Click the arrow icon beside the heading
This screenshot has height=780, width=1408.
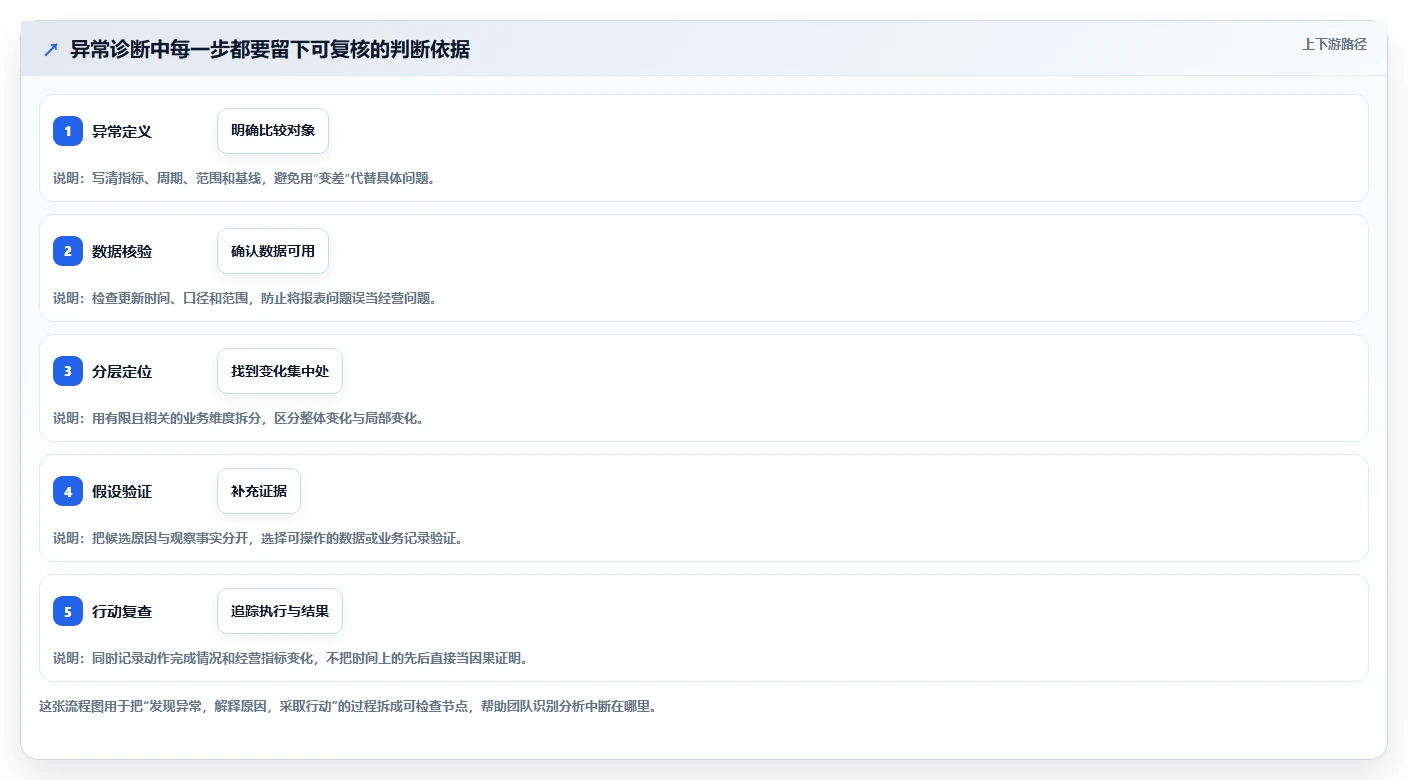click(x=51, y=49)
